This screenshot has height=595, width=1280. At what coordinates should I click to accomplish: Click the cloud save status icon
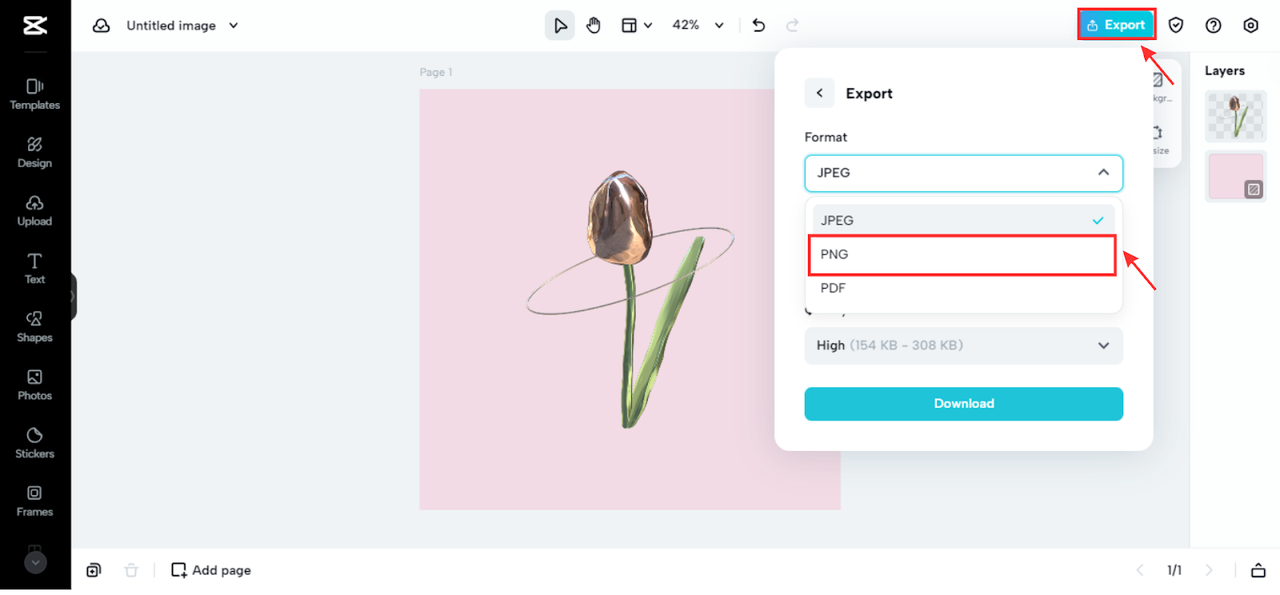101,26
